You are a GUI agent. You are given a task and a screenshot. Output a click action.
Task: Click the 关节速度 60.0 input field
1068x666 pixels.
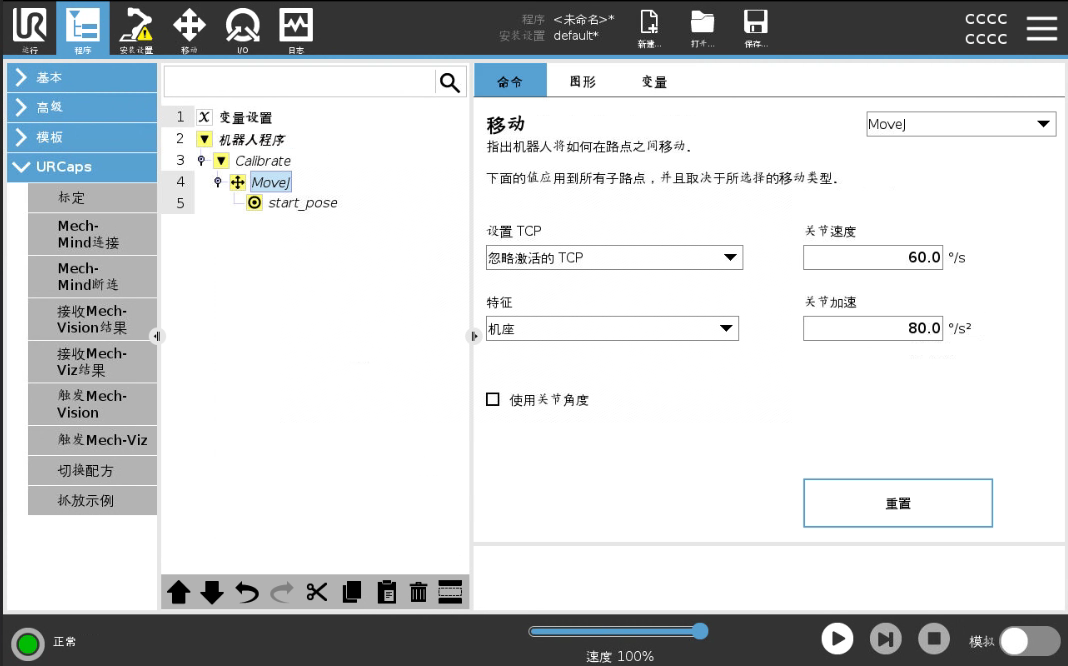point(873,257)
